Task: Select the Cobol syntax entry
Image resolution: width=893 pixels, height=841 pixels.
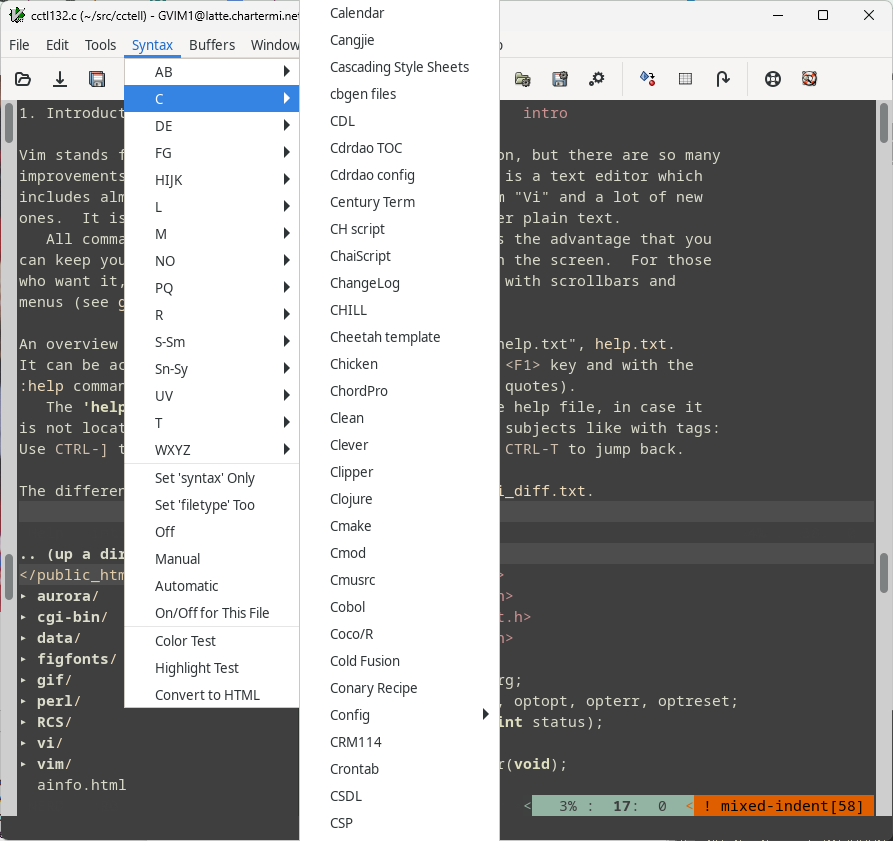Action: tap(399, 607)
